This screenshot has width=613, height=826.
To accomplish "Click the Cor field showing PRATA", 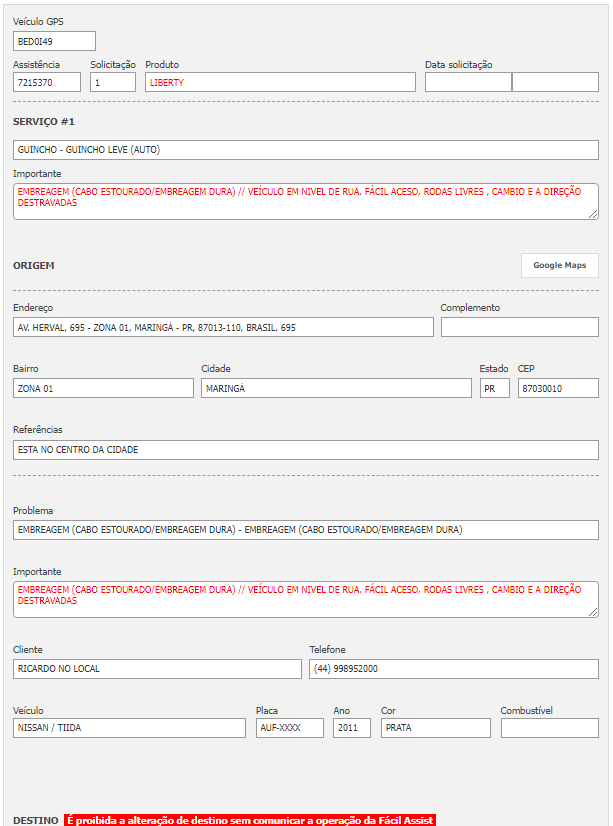I will pos(435,728).
